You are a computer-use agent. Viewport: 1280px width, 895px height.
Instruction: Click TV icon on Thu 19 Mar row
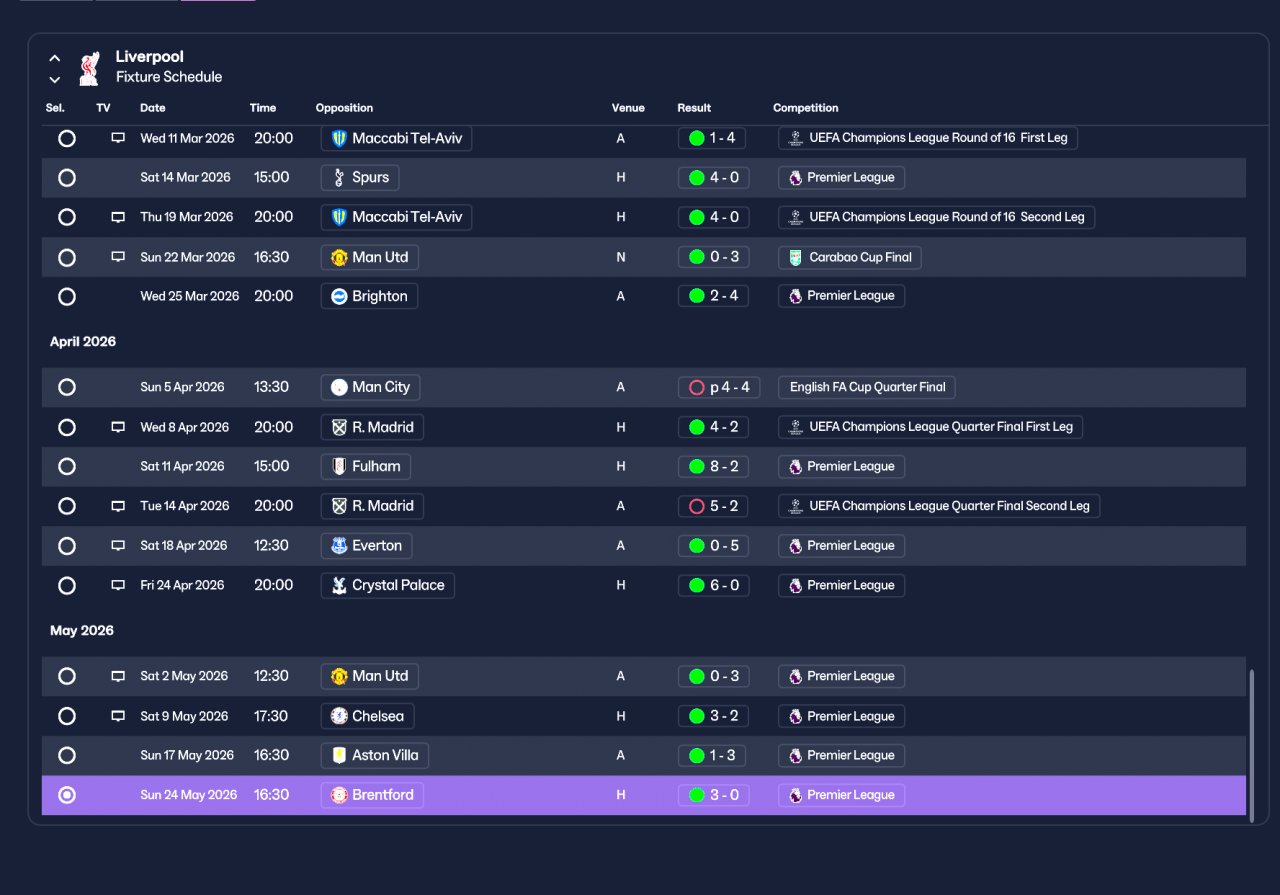coord(118,217)
